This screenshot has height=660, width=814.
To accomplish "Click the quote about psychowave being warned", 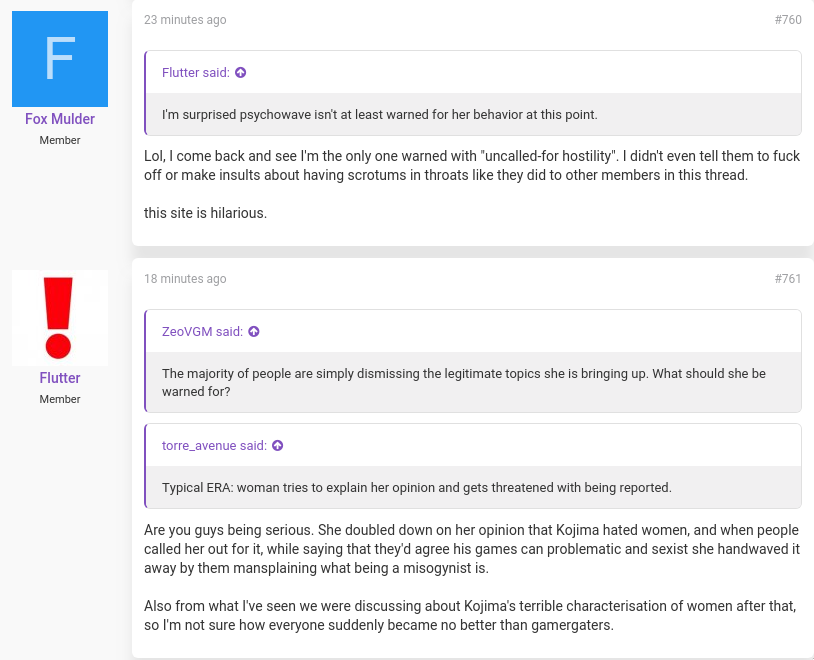I will point(379,115).
